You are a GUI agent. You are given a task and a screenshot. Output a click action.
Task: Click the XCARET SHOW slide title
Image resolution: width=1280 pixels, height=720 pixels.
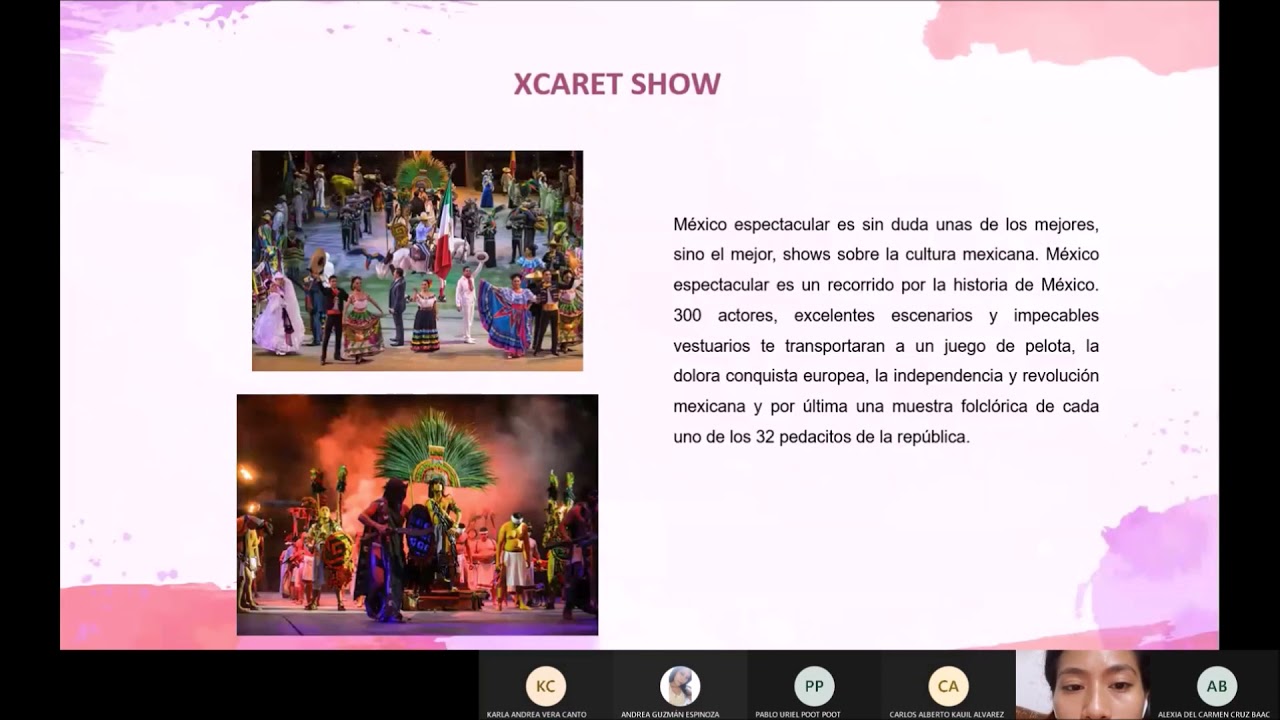coord(617,84)
